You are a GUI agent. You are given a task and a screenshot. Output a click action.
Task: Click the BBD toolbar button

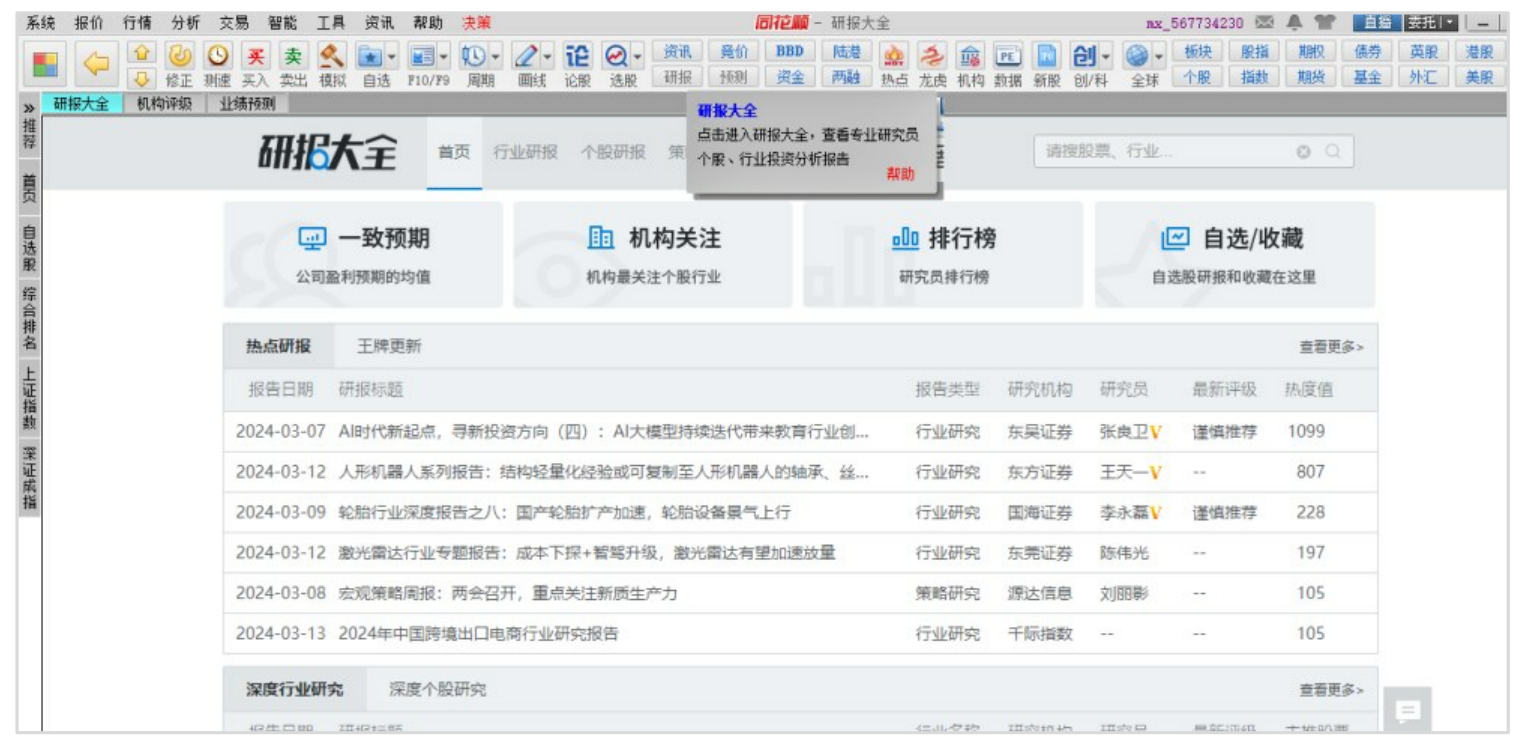790,51
